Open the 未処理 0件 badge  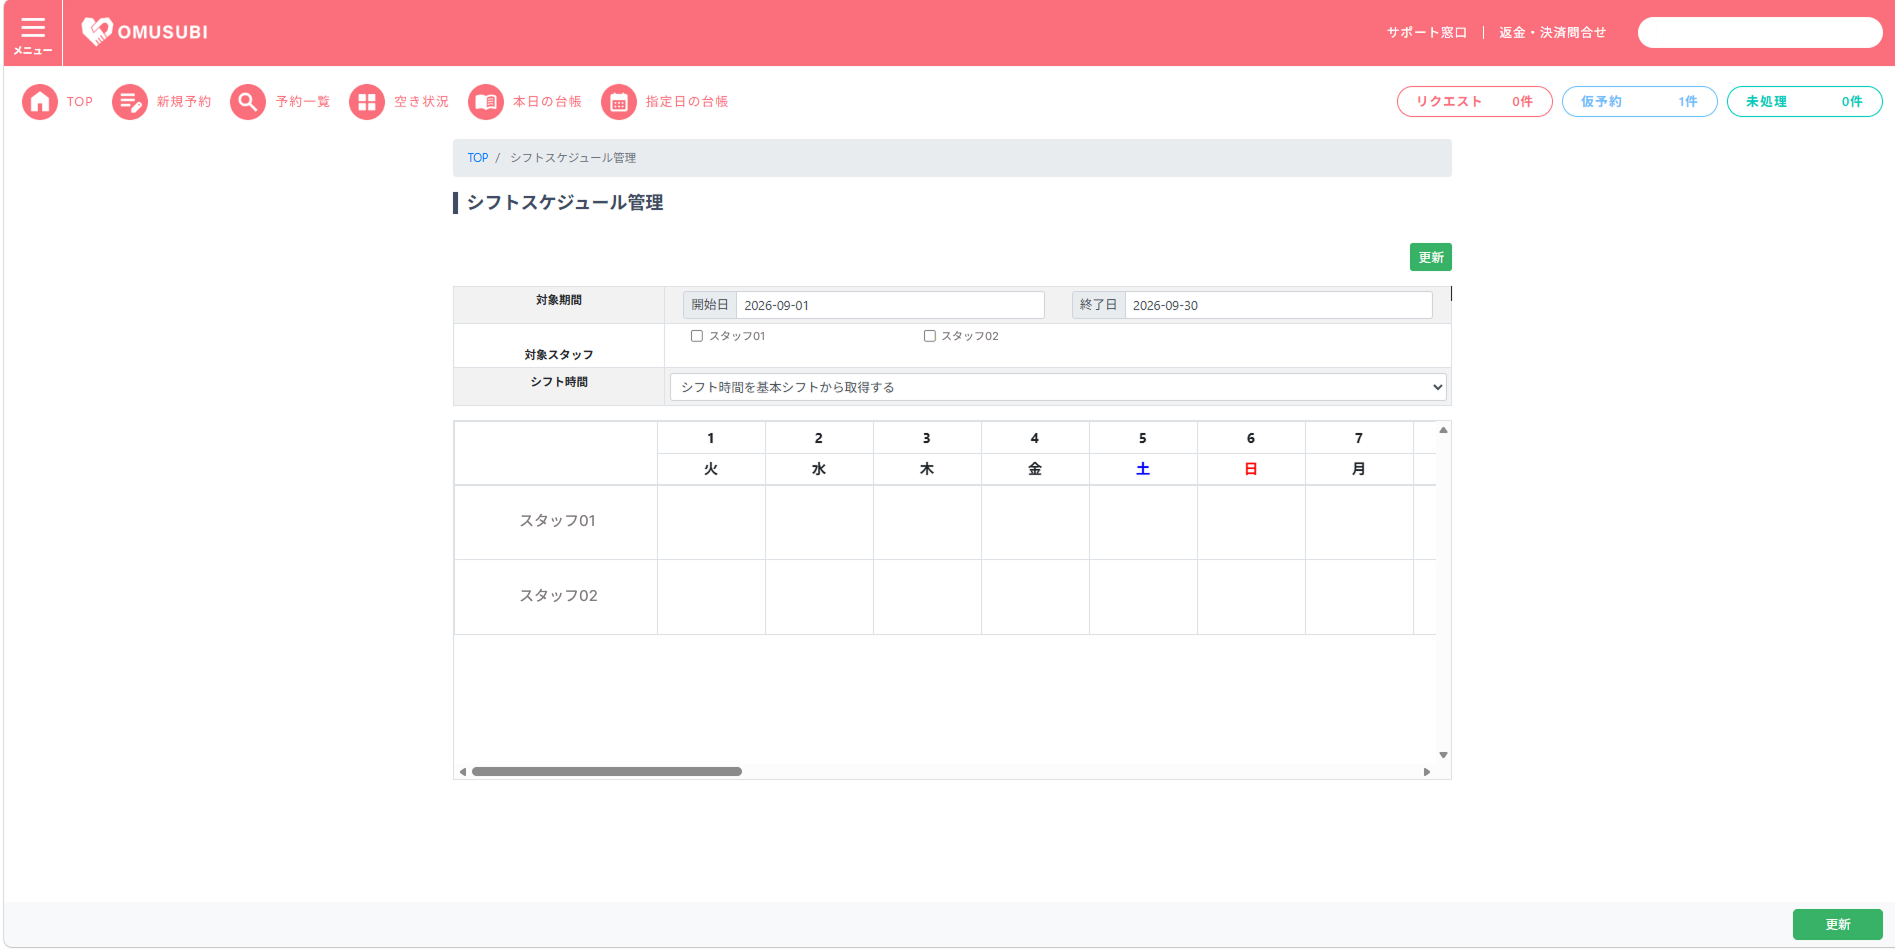click(1805, 102)
